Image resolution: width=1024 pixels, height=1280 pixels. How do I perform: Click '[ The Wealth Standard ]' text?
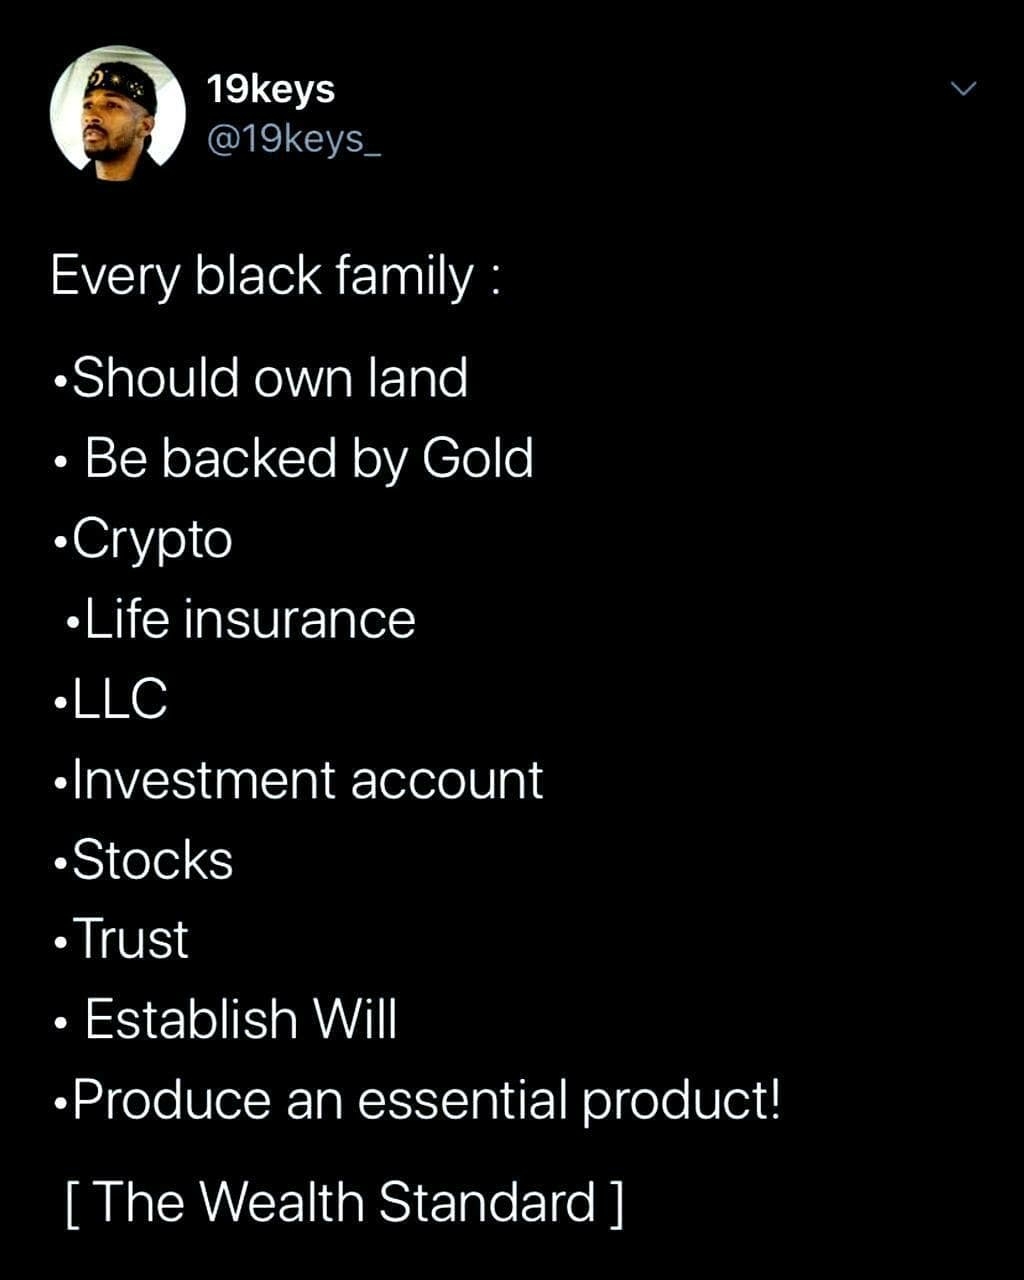344,1202
